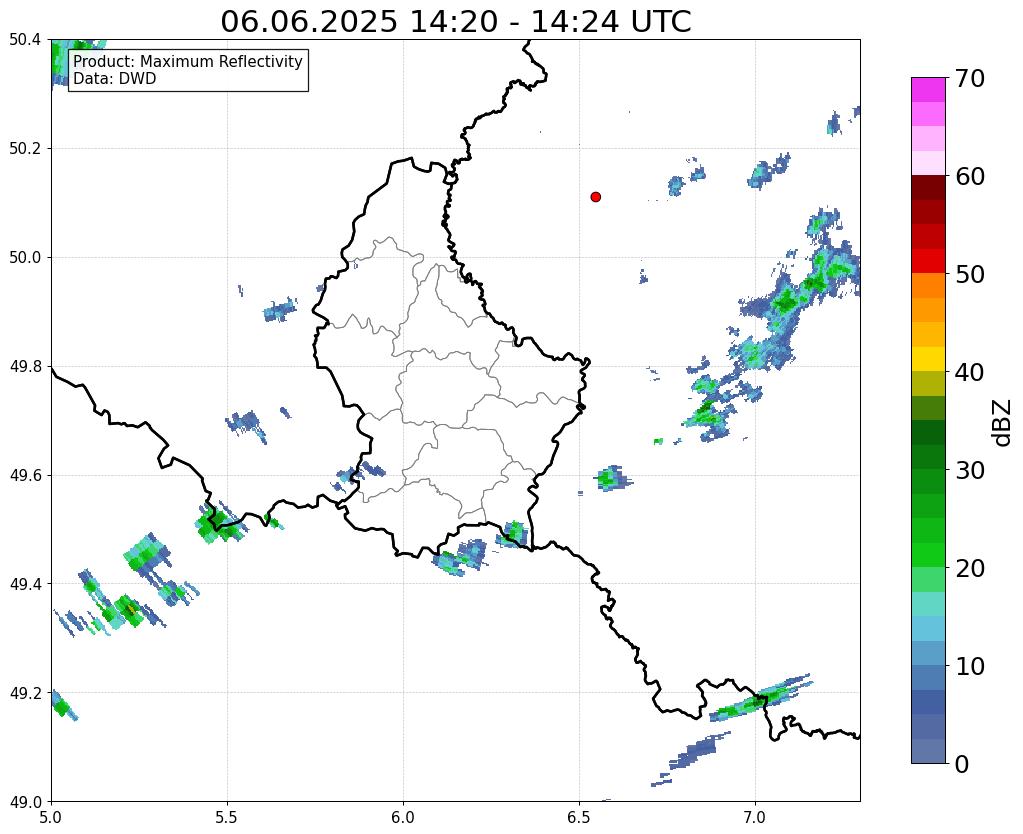Click the yellow colorbar segment near 40
Screen dimensions: 1023x834
[928, 359]
